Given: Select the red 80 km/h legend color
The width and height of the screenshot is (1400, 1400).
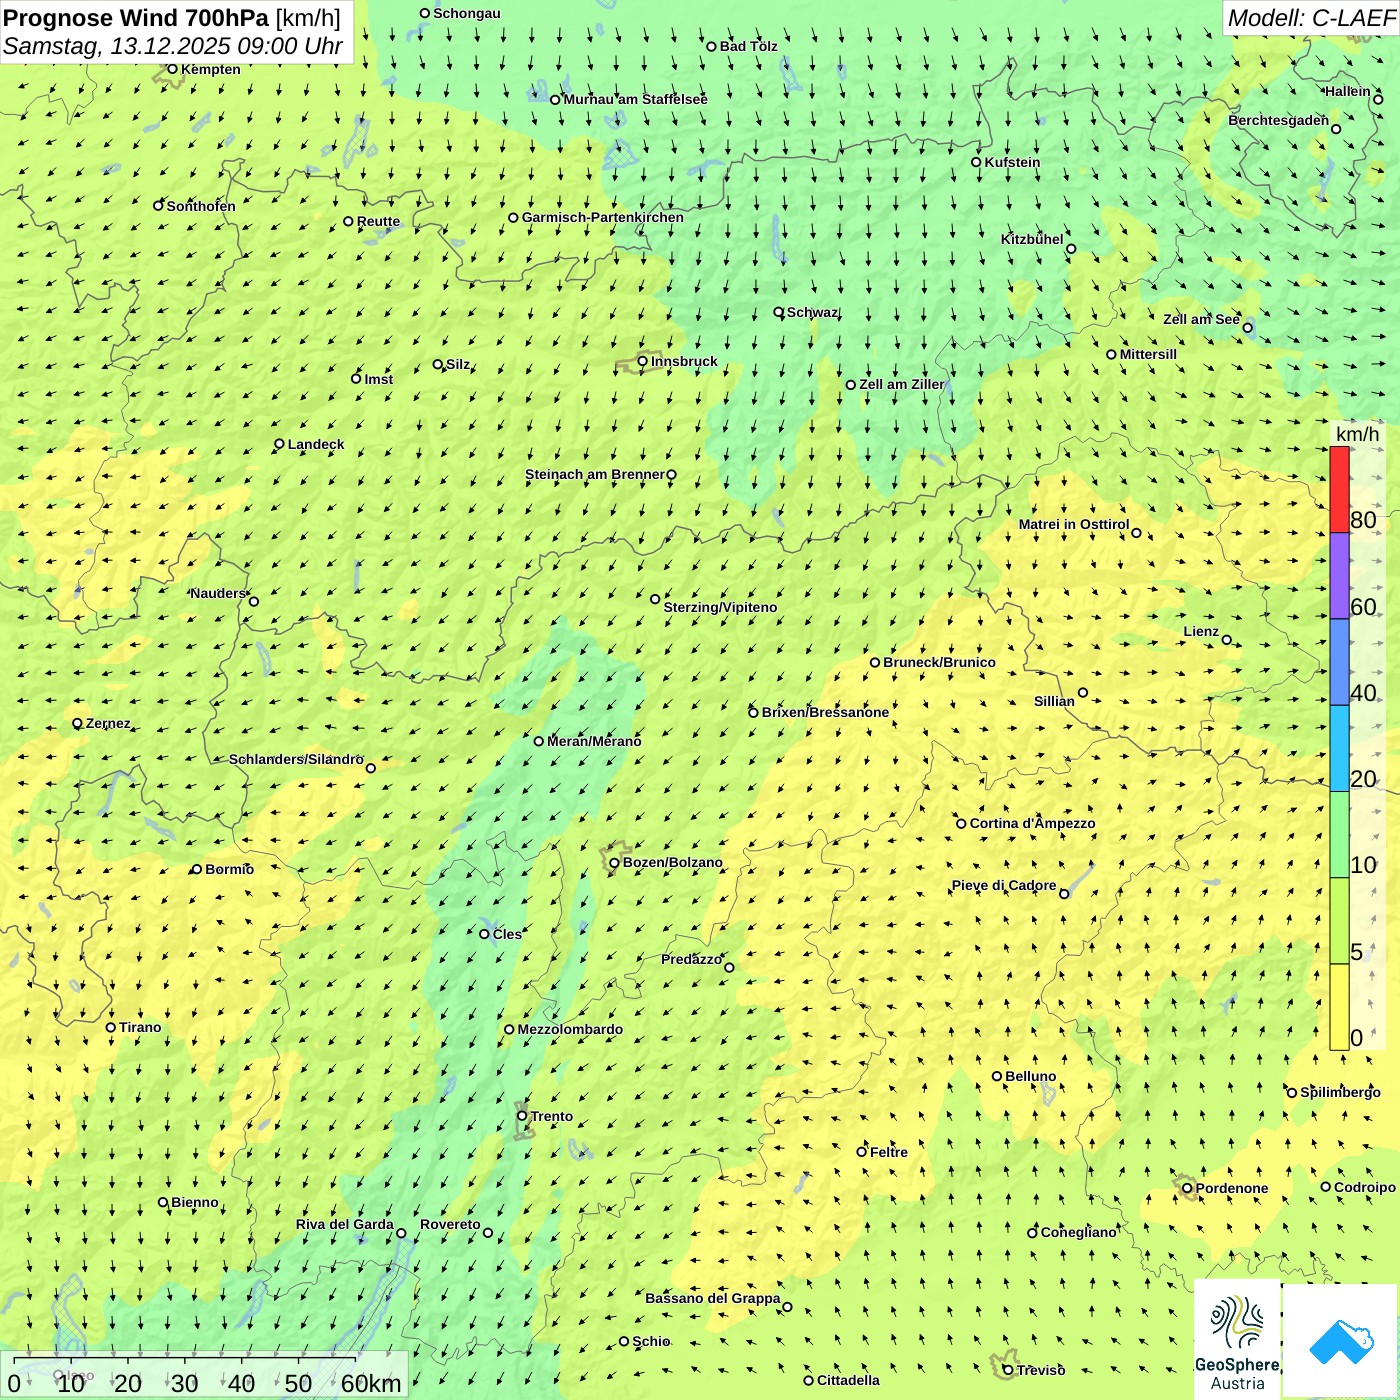Looking at the screenshot, I should [x=1339, y=490].
